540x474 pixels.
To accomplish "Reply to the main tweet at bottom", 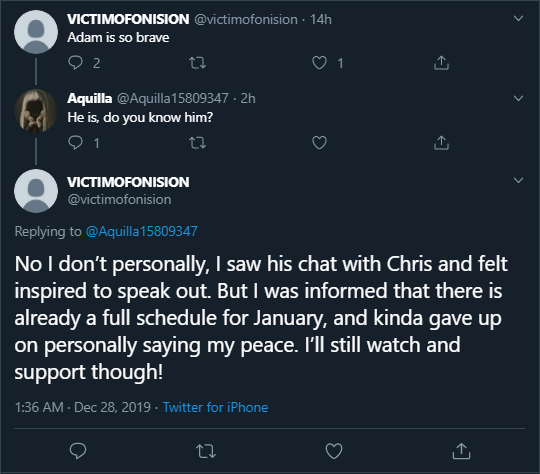I will (x=78, y=451).
